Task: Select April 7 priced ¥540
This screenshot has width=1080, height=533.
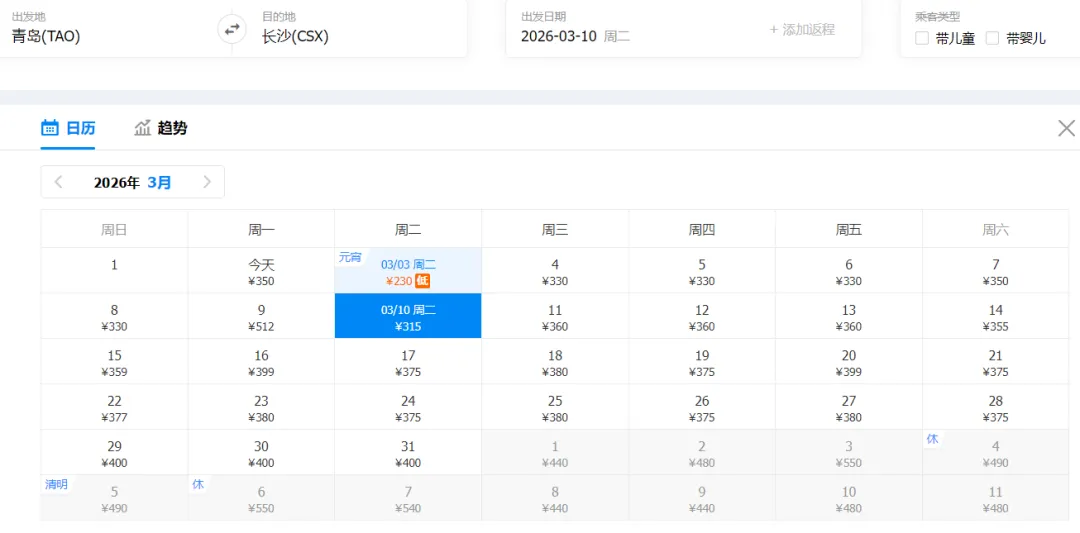Action: (x=408, y=498)
